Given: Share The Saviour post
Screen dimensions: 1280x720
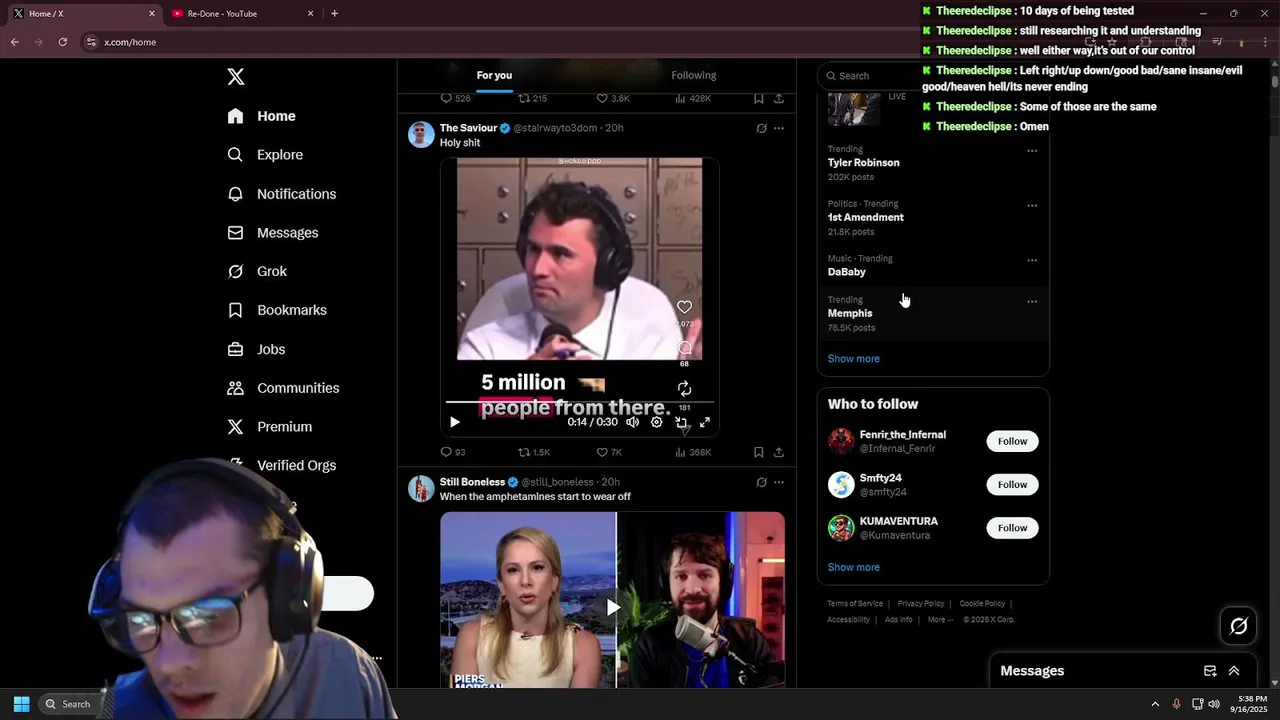Looking at the screenshot, I should coord(779,452).
